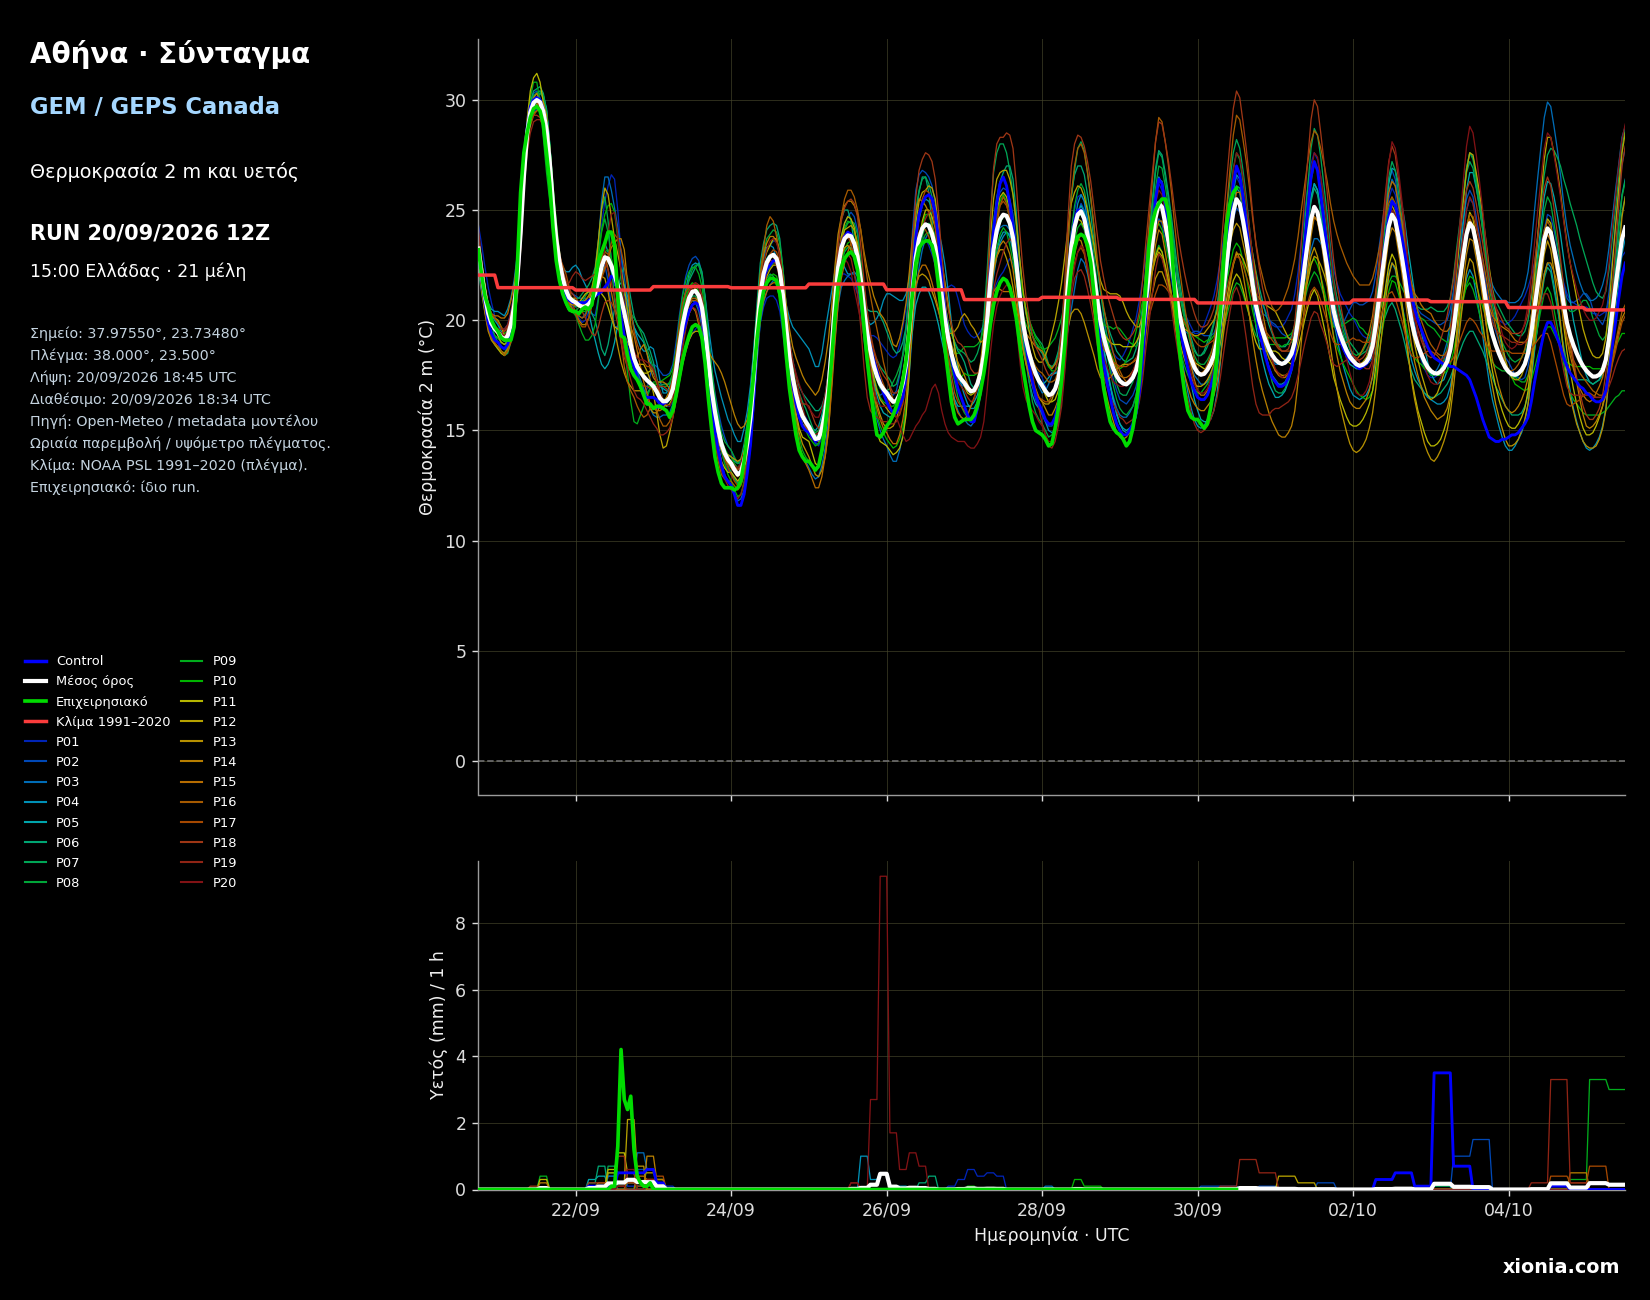Click the GEM / GEPS Canada subtitle

click(x=155, y=107)
